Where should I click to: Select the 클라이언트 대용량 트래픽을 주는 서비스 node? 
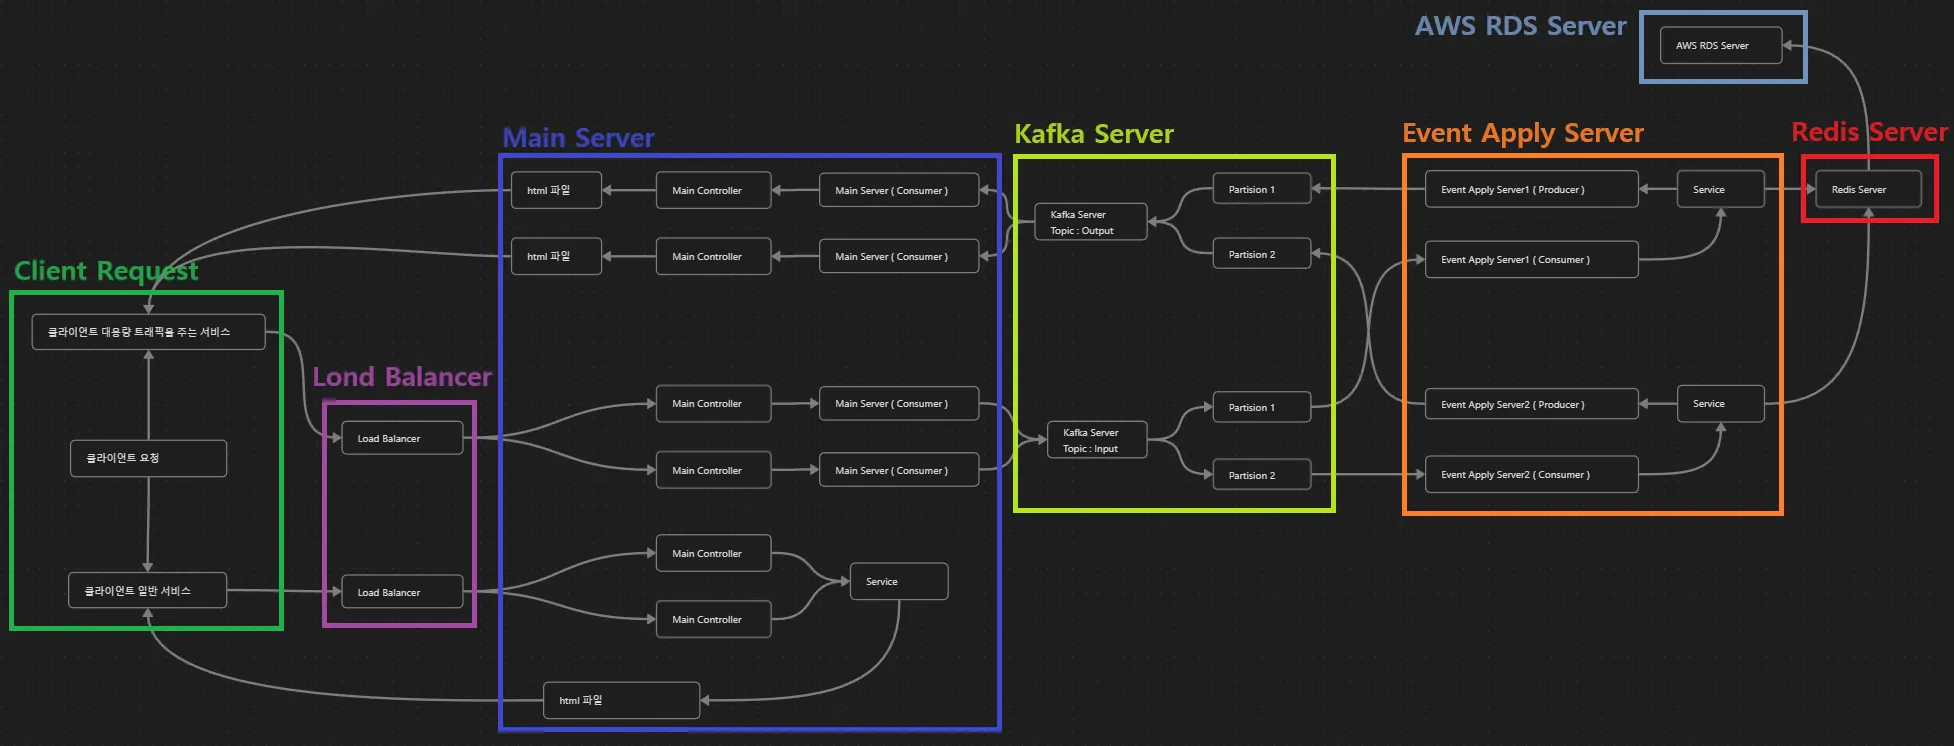(x=148, y=332)
